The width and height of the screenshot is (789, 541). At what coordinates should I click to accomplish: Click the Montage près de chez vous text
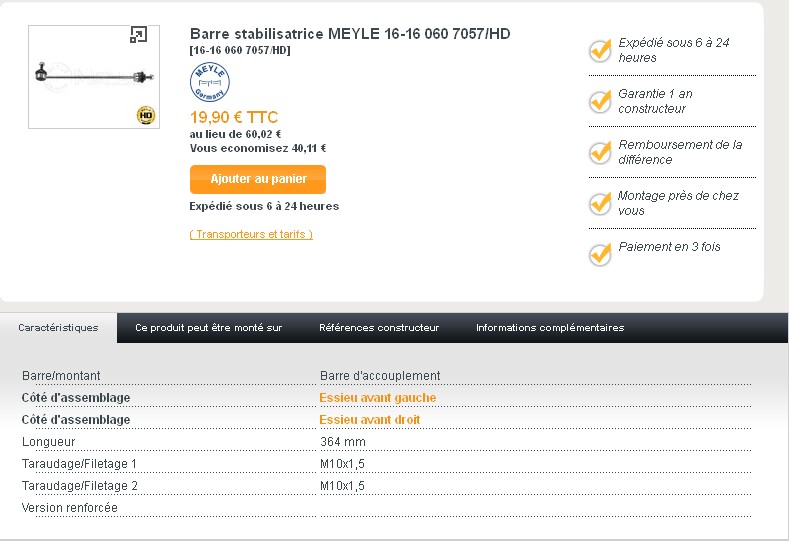678,203
